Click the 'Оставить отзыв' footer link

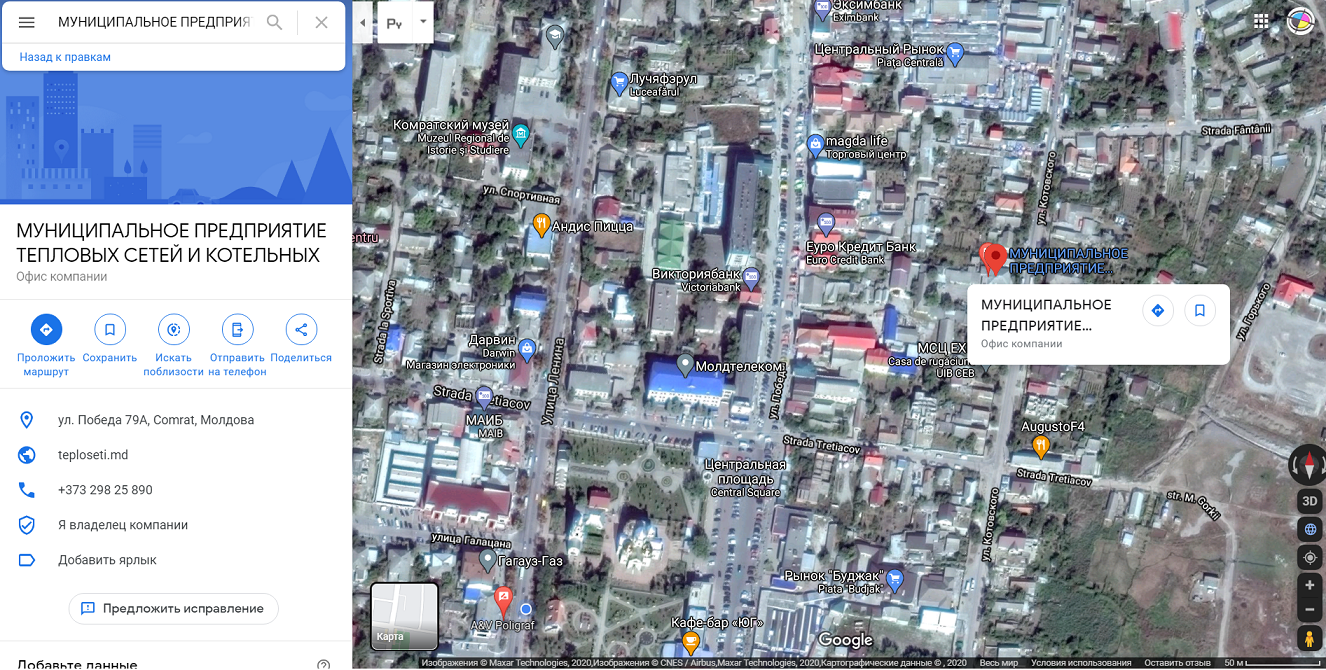pyautogui.click(x=1179, y=663)
